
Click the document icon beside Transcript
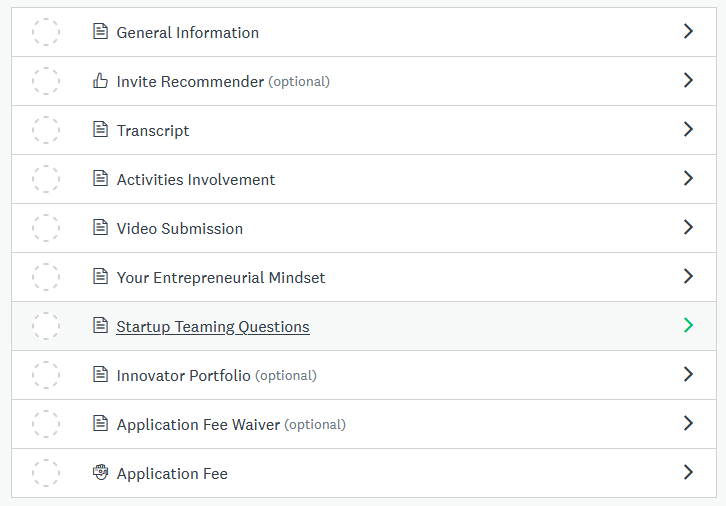pyautogui.click(x=100, y=130)
